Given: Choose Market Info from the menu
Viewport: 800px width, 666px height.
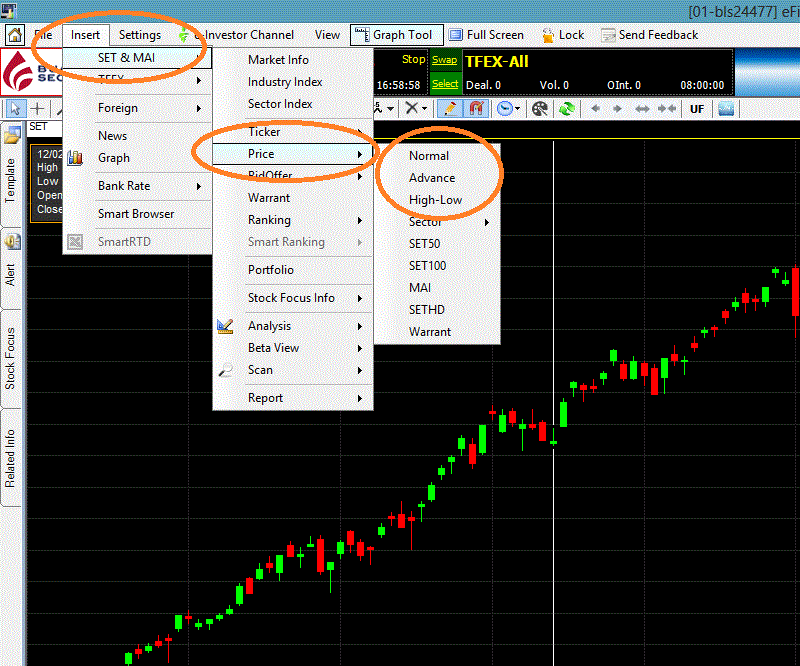Looking at the screenshot, I should (x=278, y=60).
